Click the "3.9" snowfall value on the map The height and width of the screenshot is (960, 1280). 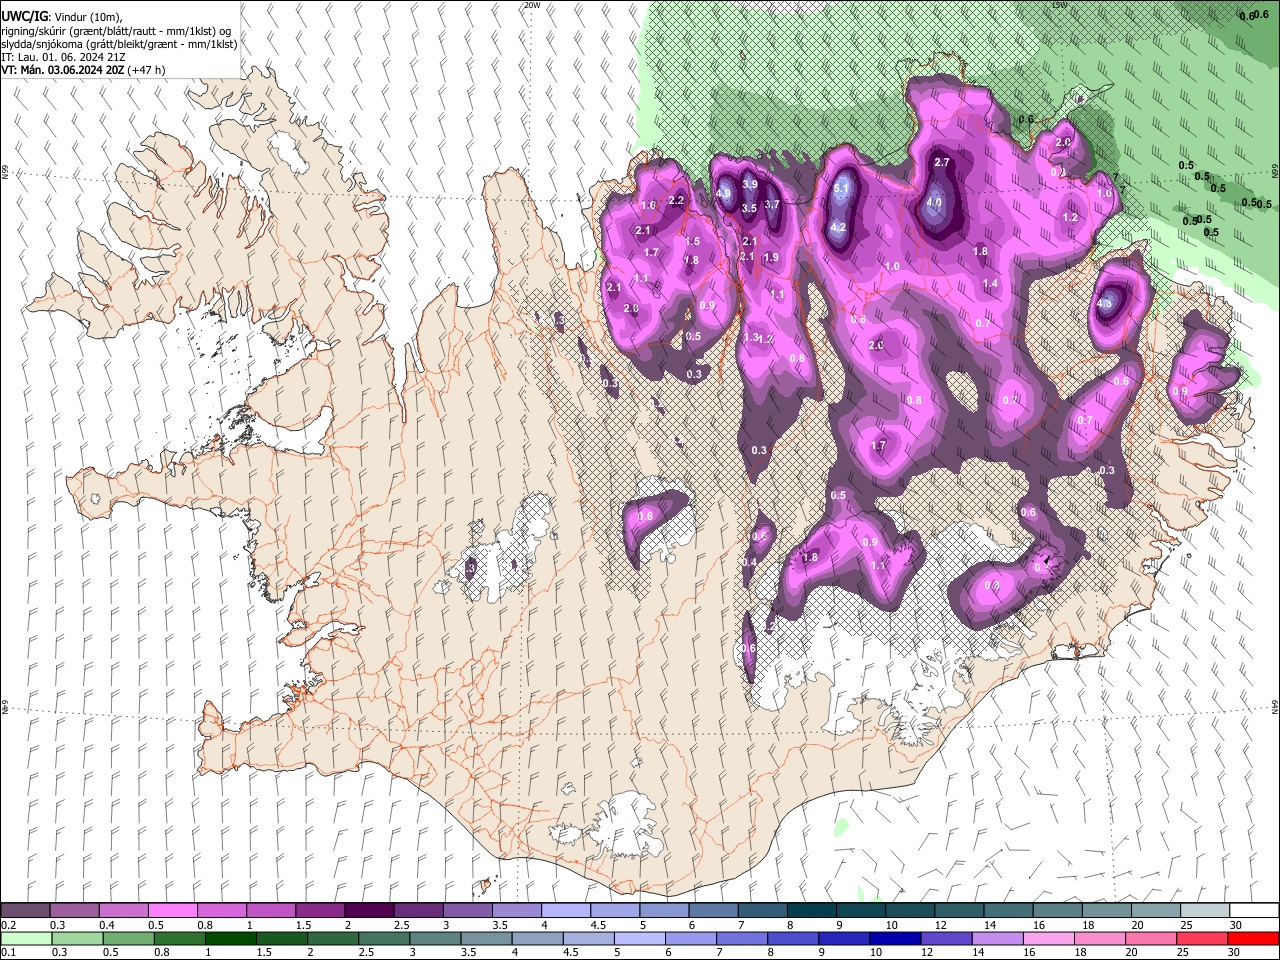point(750,185)
